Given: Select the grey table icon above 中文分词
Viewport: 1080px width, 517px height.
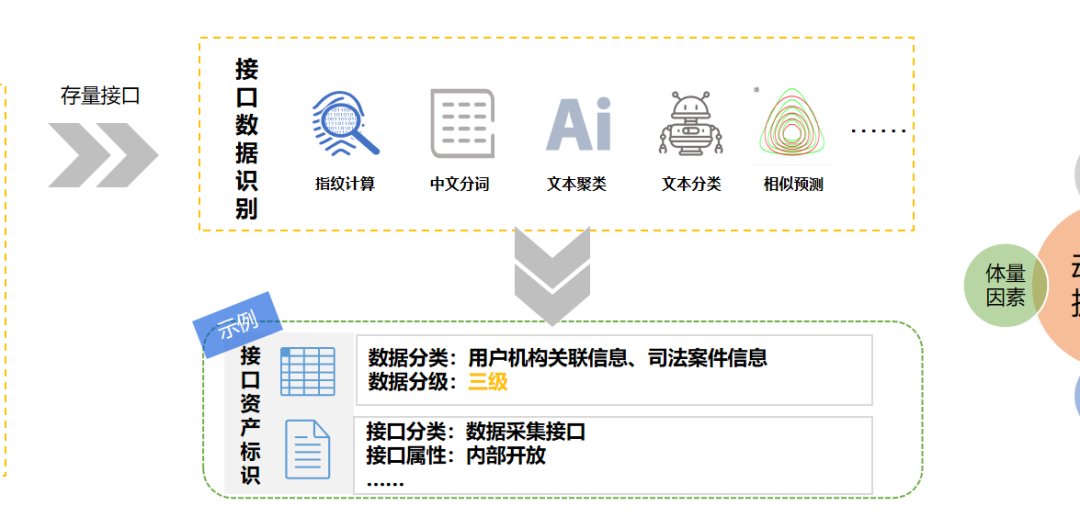Looking at the screenshot, I should (x=462, y=123).
